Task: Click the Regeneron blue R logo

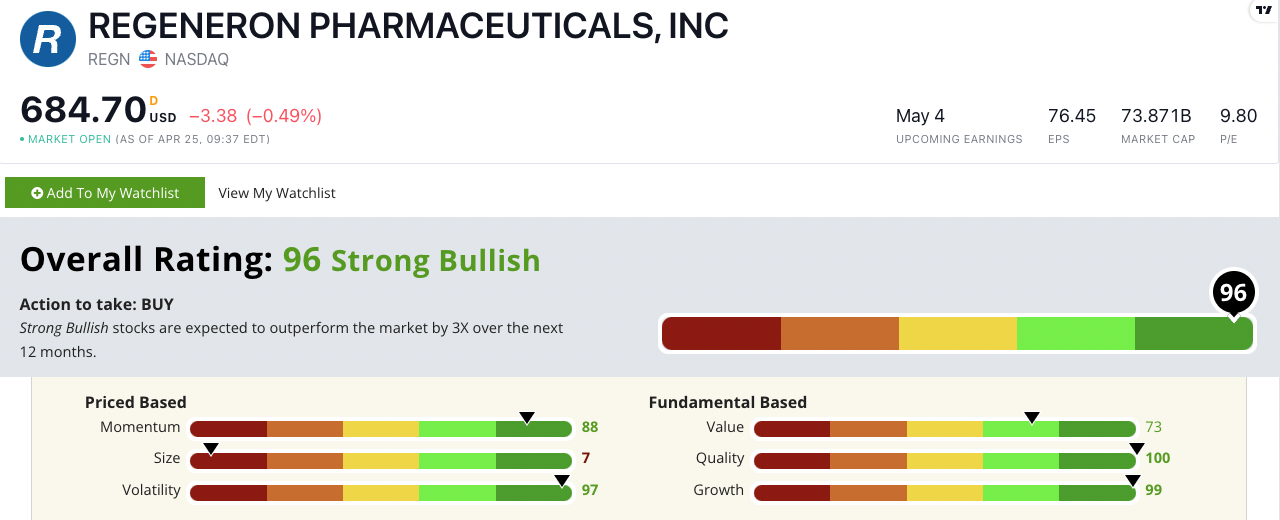Action: pyautogui.click(x=48, y=39)
